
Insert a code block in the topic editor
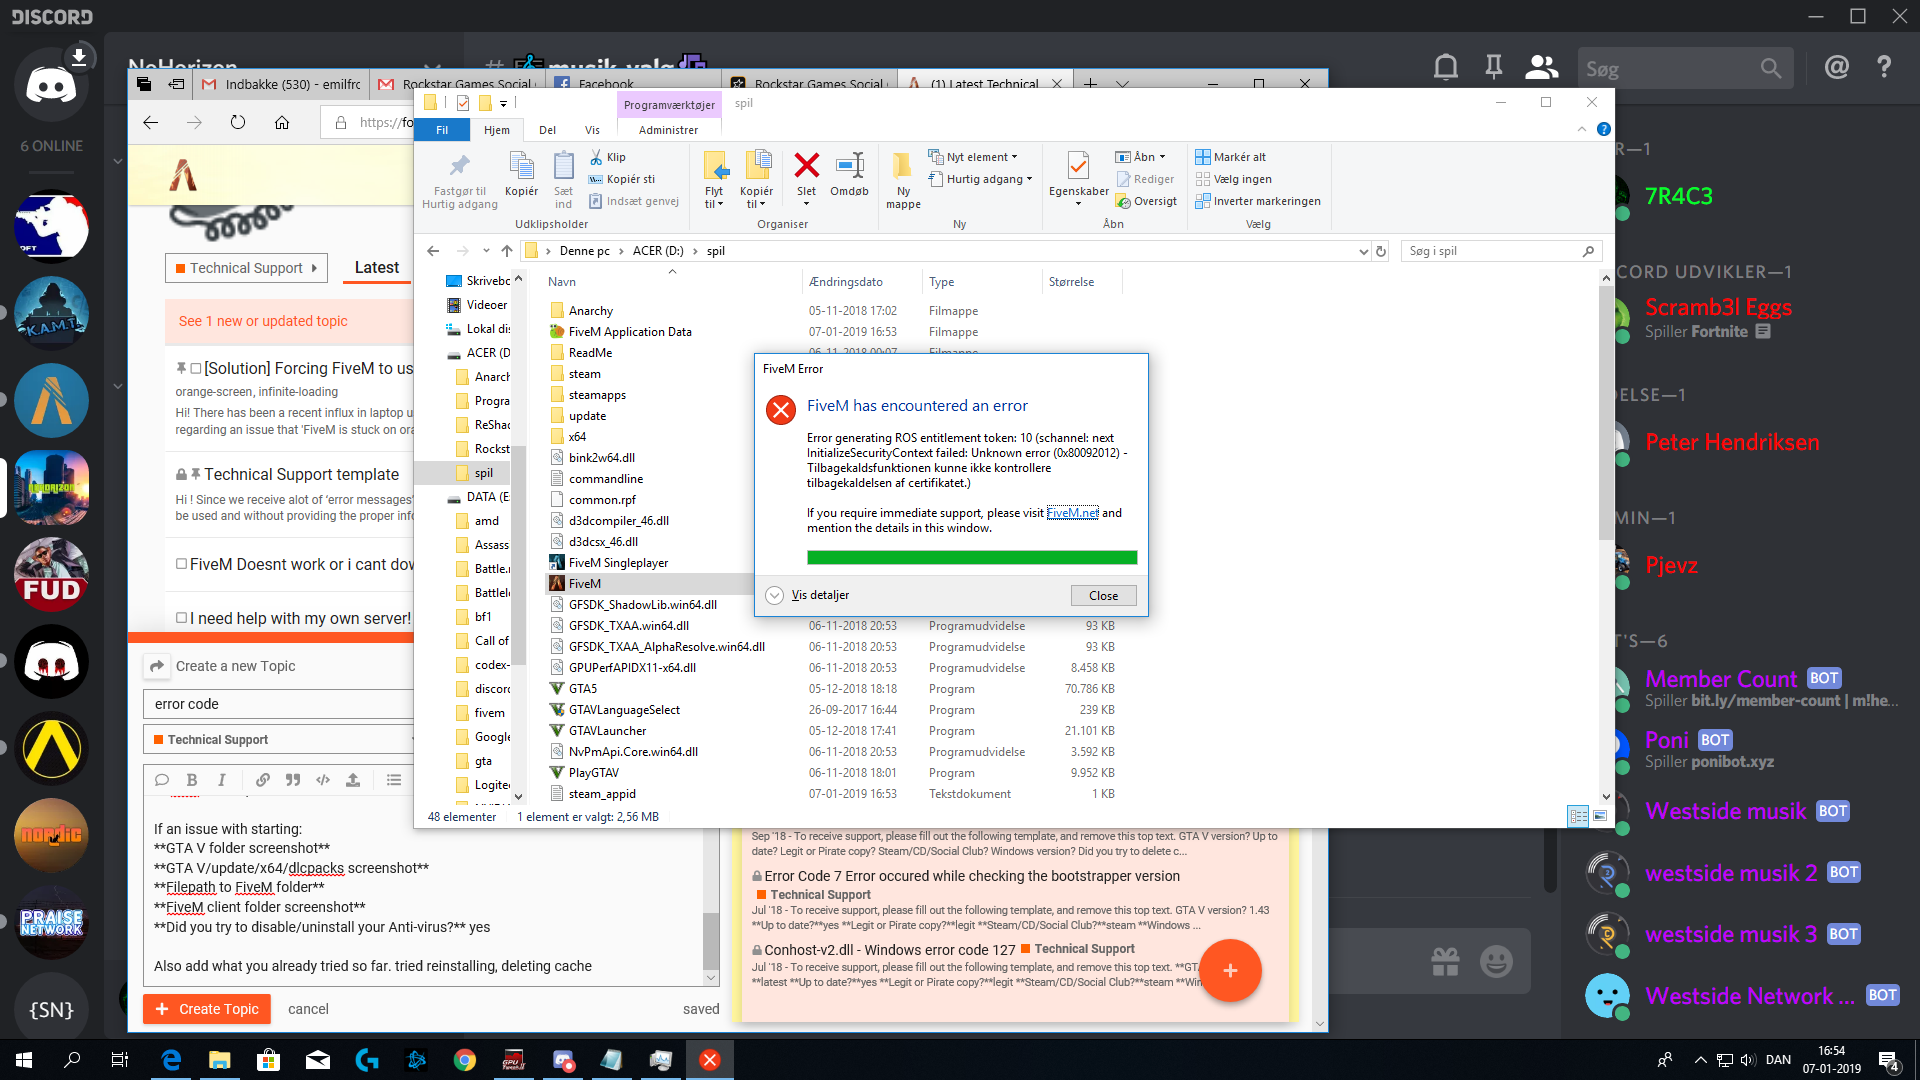[323, 780]
